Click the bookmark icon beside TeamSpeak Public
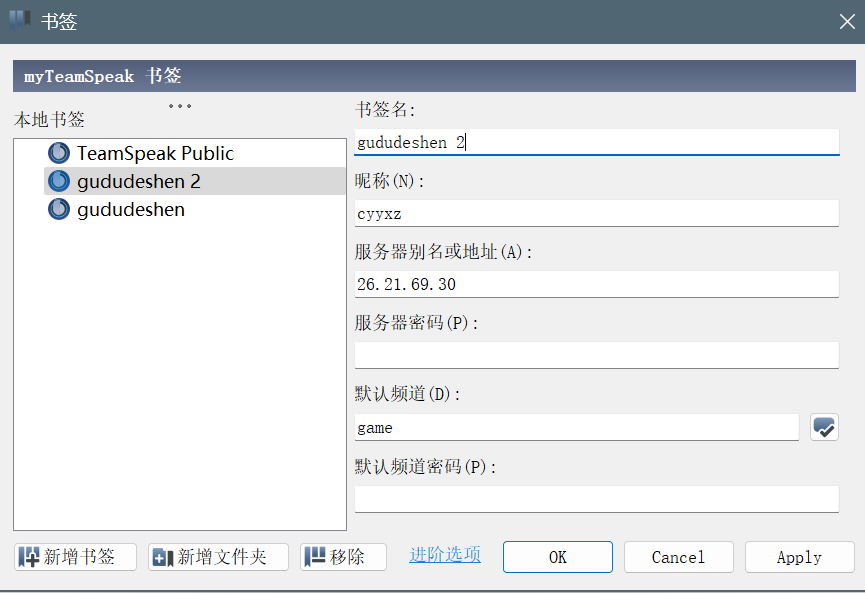This screenshot has width=865, height=593. [58, 152]
